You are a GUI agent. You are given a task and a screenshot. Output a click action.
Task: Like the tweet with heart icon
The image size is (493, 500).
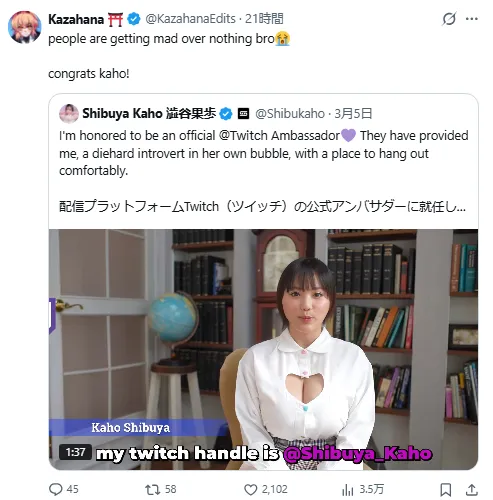251,489
